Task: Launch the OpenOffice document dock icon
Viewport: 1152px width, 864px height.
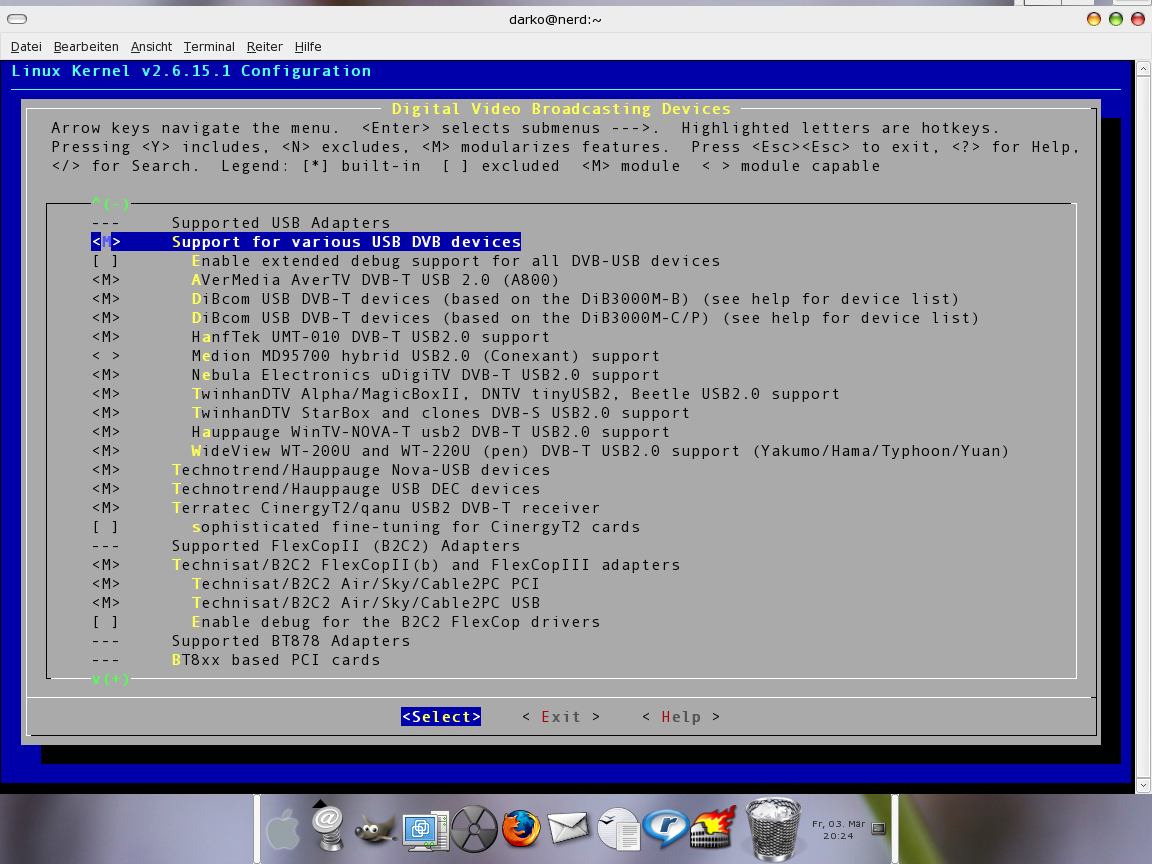Action: click(619, 829)
